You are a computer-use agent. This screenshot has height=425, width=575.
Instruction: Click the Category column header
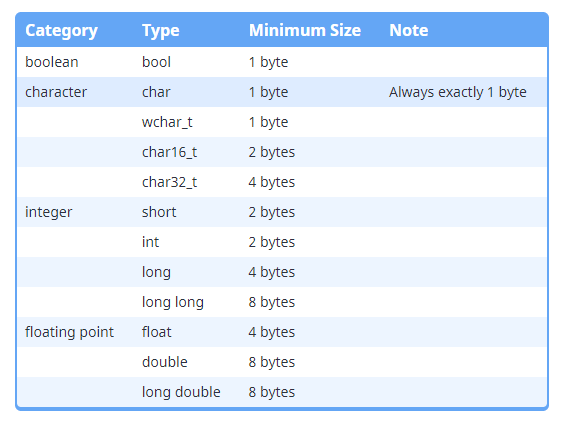click(x=61, y=31)
